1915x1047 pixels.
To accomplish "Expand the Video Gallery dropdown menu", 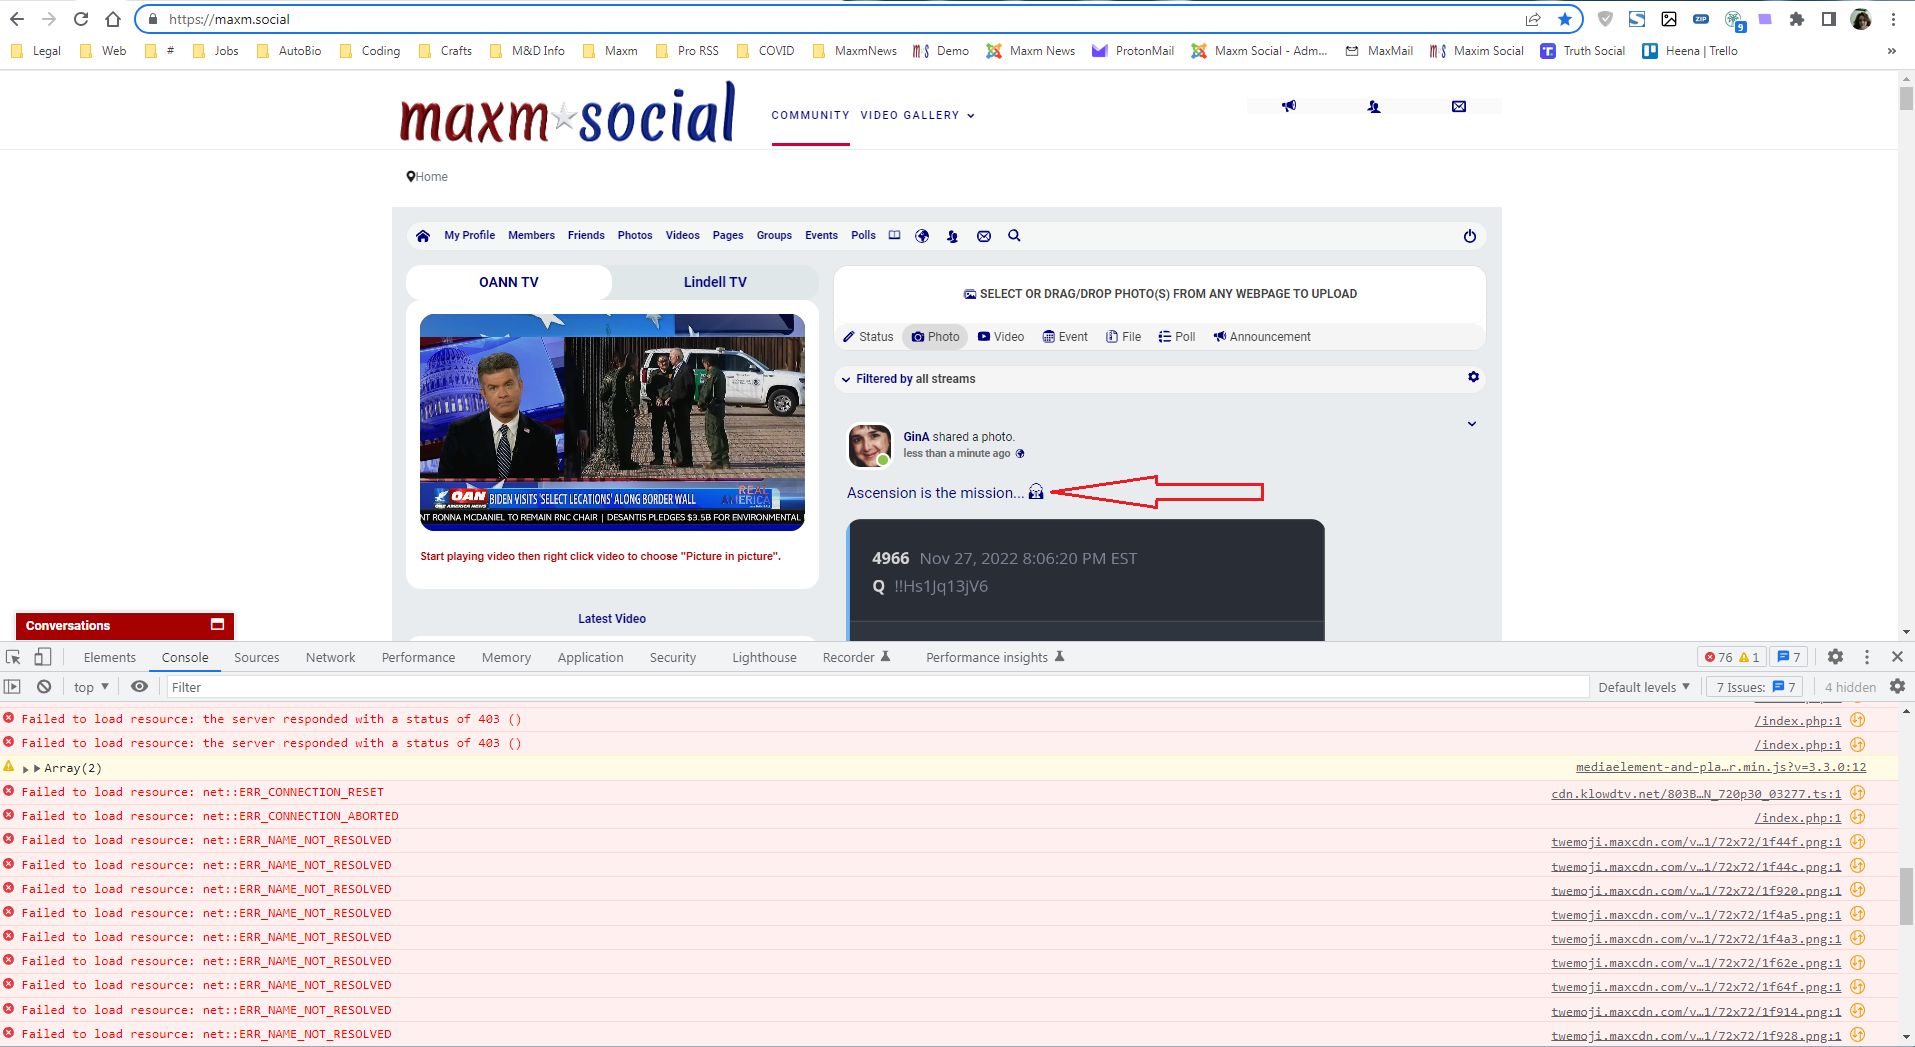I will (x=917, y=116).
